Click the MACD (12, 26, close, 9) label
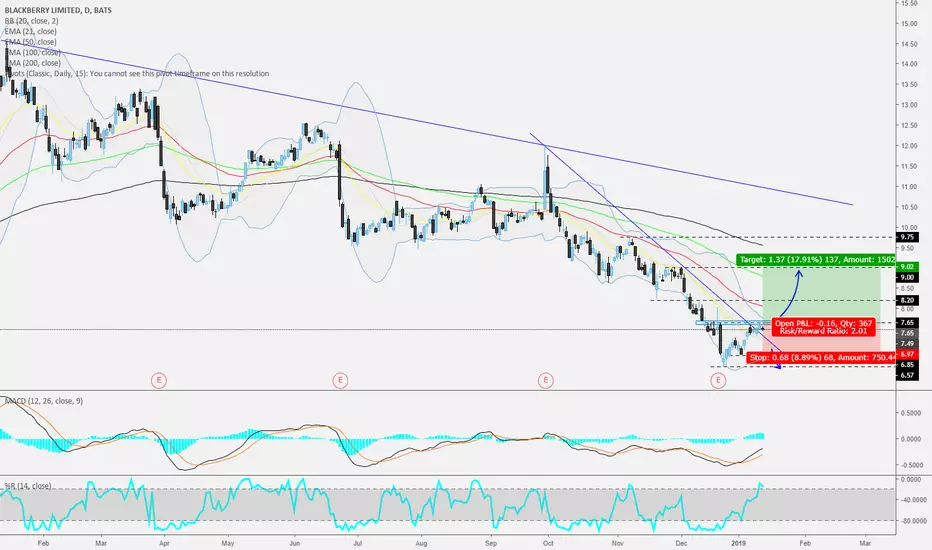 pyautogui.click(x=44, y=401)
